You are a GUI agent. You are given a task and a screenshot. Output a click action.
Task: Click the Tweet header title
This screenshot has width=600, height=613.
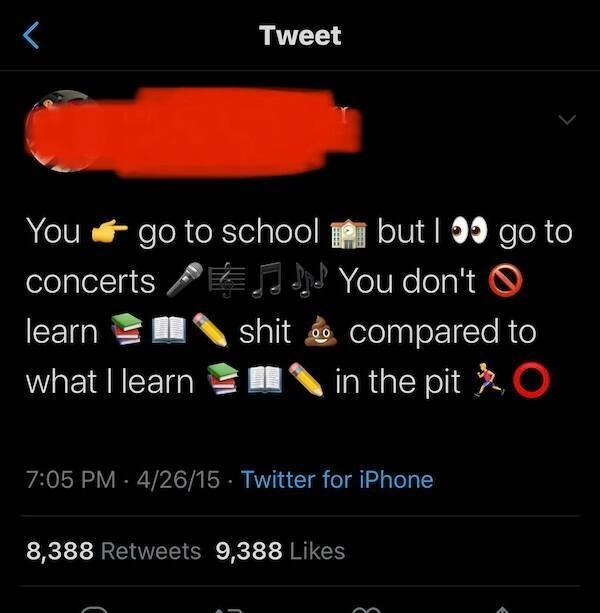click(x=300, y=36)
